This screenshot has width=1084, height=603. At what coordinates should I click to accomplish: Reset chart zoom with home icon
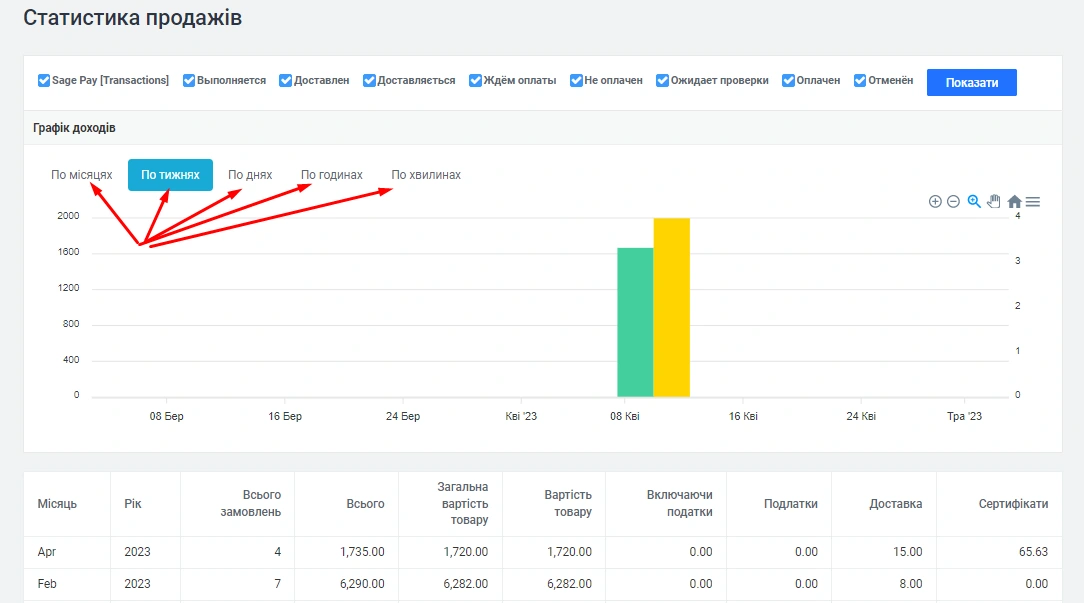(x=1014, y=201)
